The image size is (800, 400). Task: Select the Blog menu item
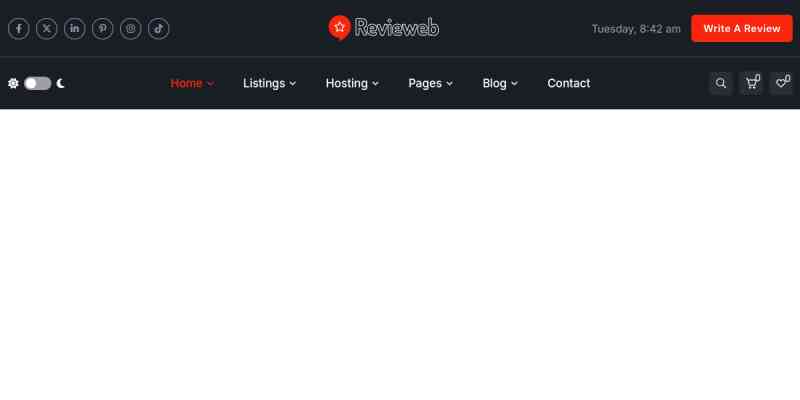[x=494, y=83]
